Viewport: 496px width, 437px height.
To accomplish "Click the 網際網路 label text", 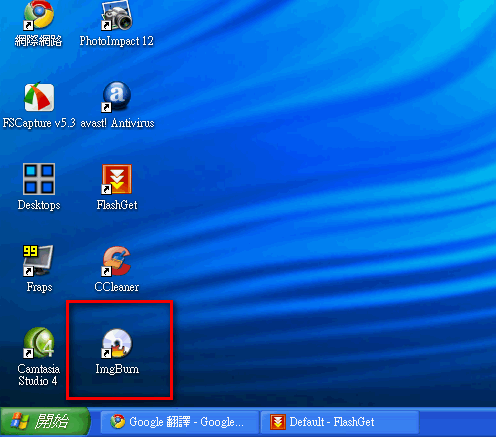I will pyautogui.click(x=38, y=41).
